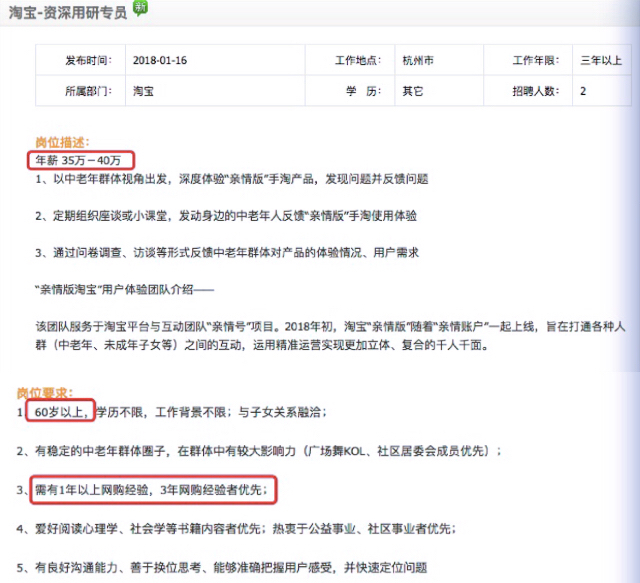Select the date value 2018-01-16
This screenshot has width=640, height=583.
tap(160, 60)
